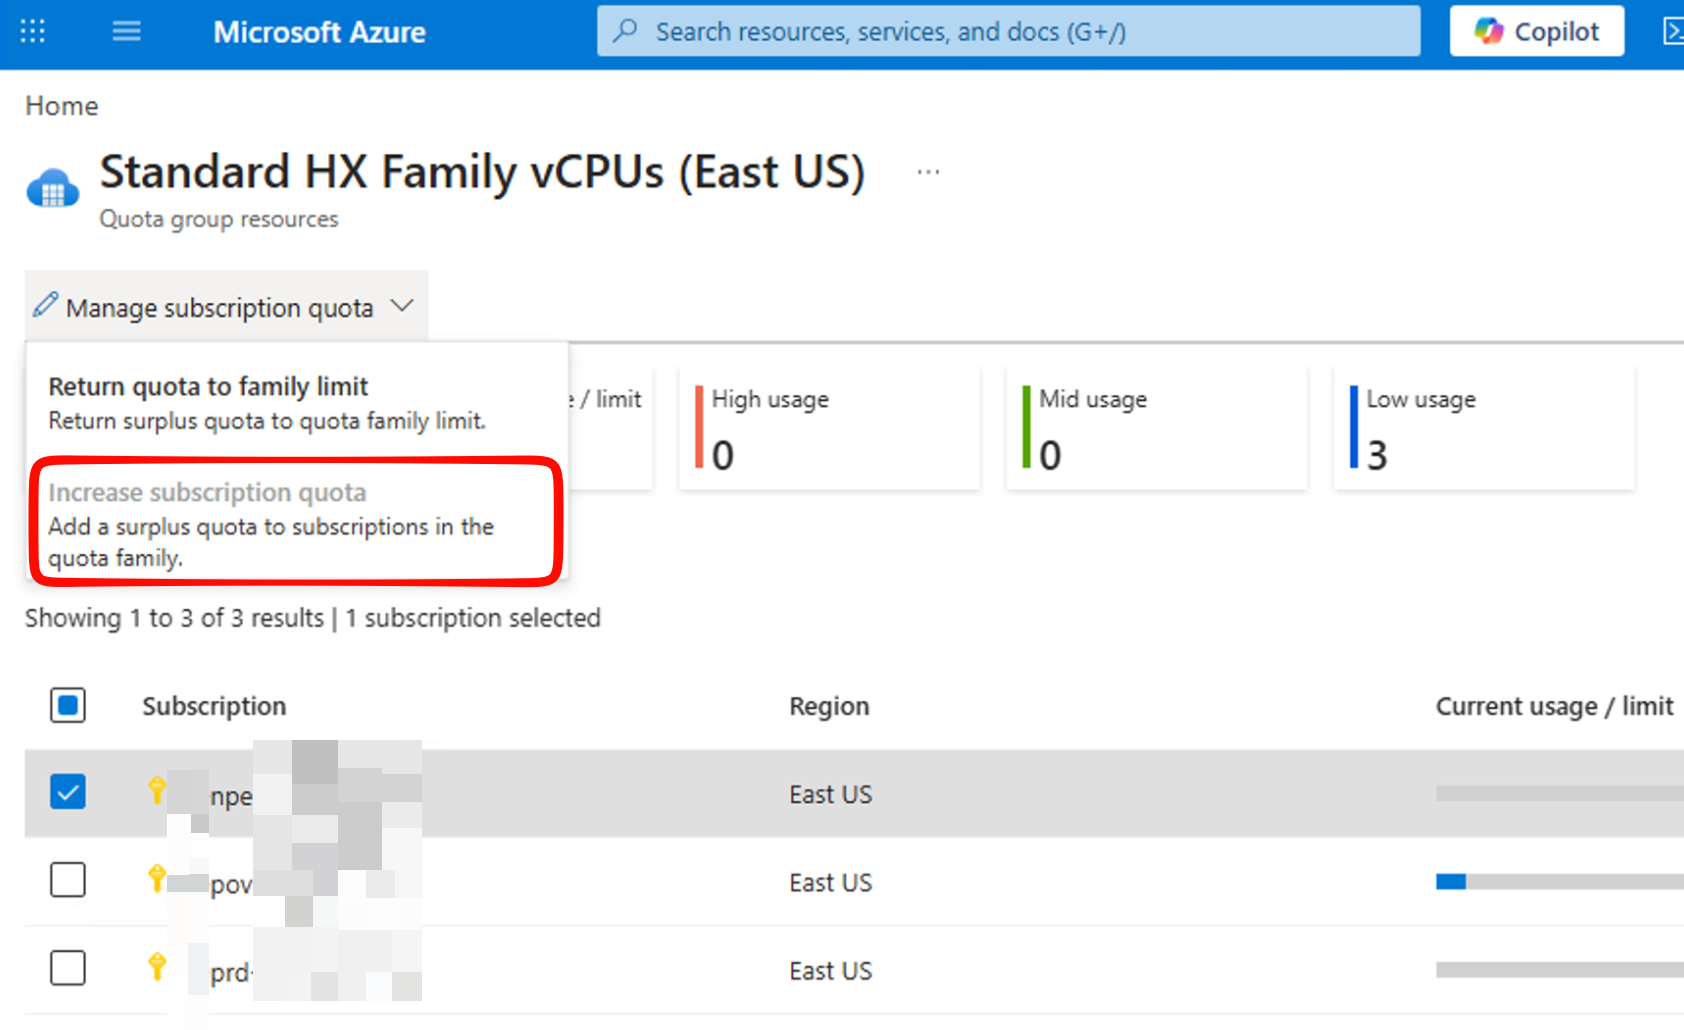Screen dimensions: 1684x1030
Task: Open the hamburger portal menu
Action: click(127, 32)
